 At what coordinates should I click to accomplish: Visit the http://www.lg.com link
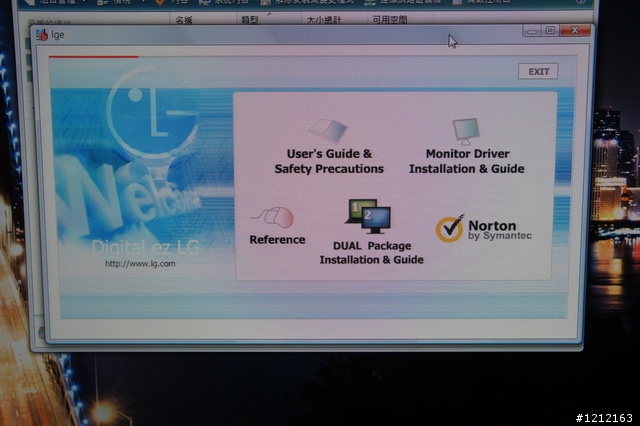tap(140, 264)
